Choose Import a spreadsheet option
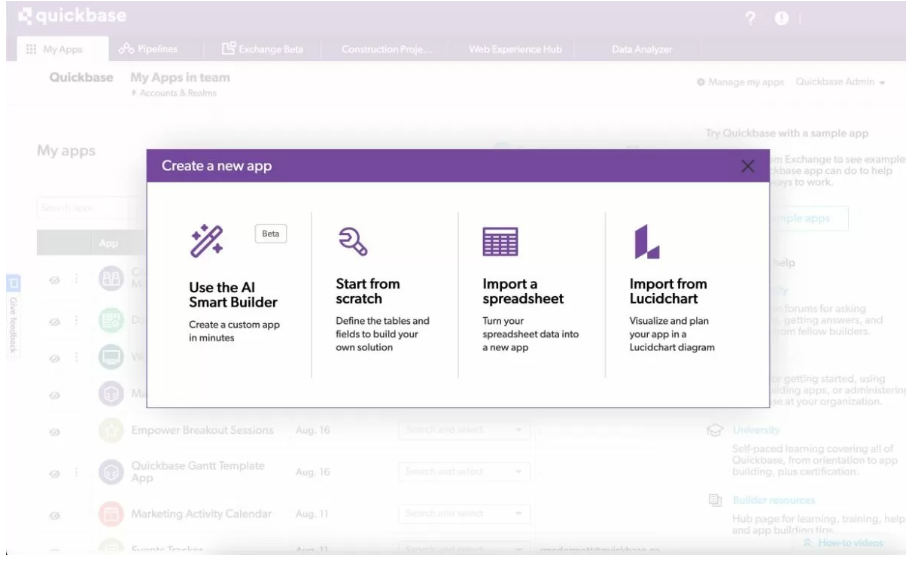The height and width of the screenshot is (564, 906). tap(523, 291)
